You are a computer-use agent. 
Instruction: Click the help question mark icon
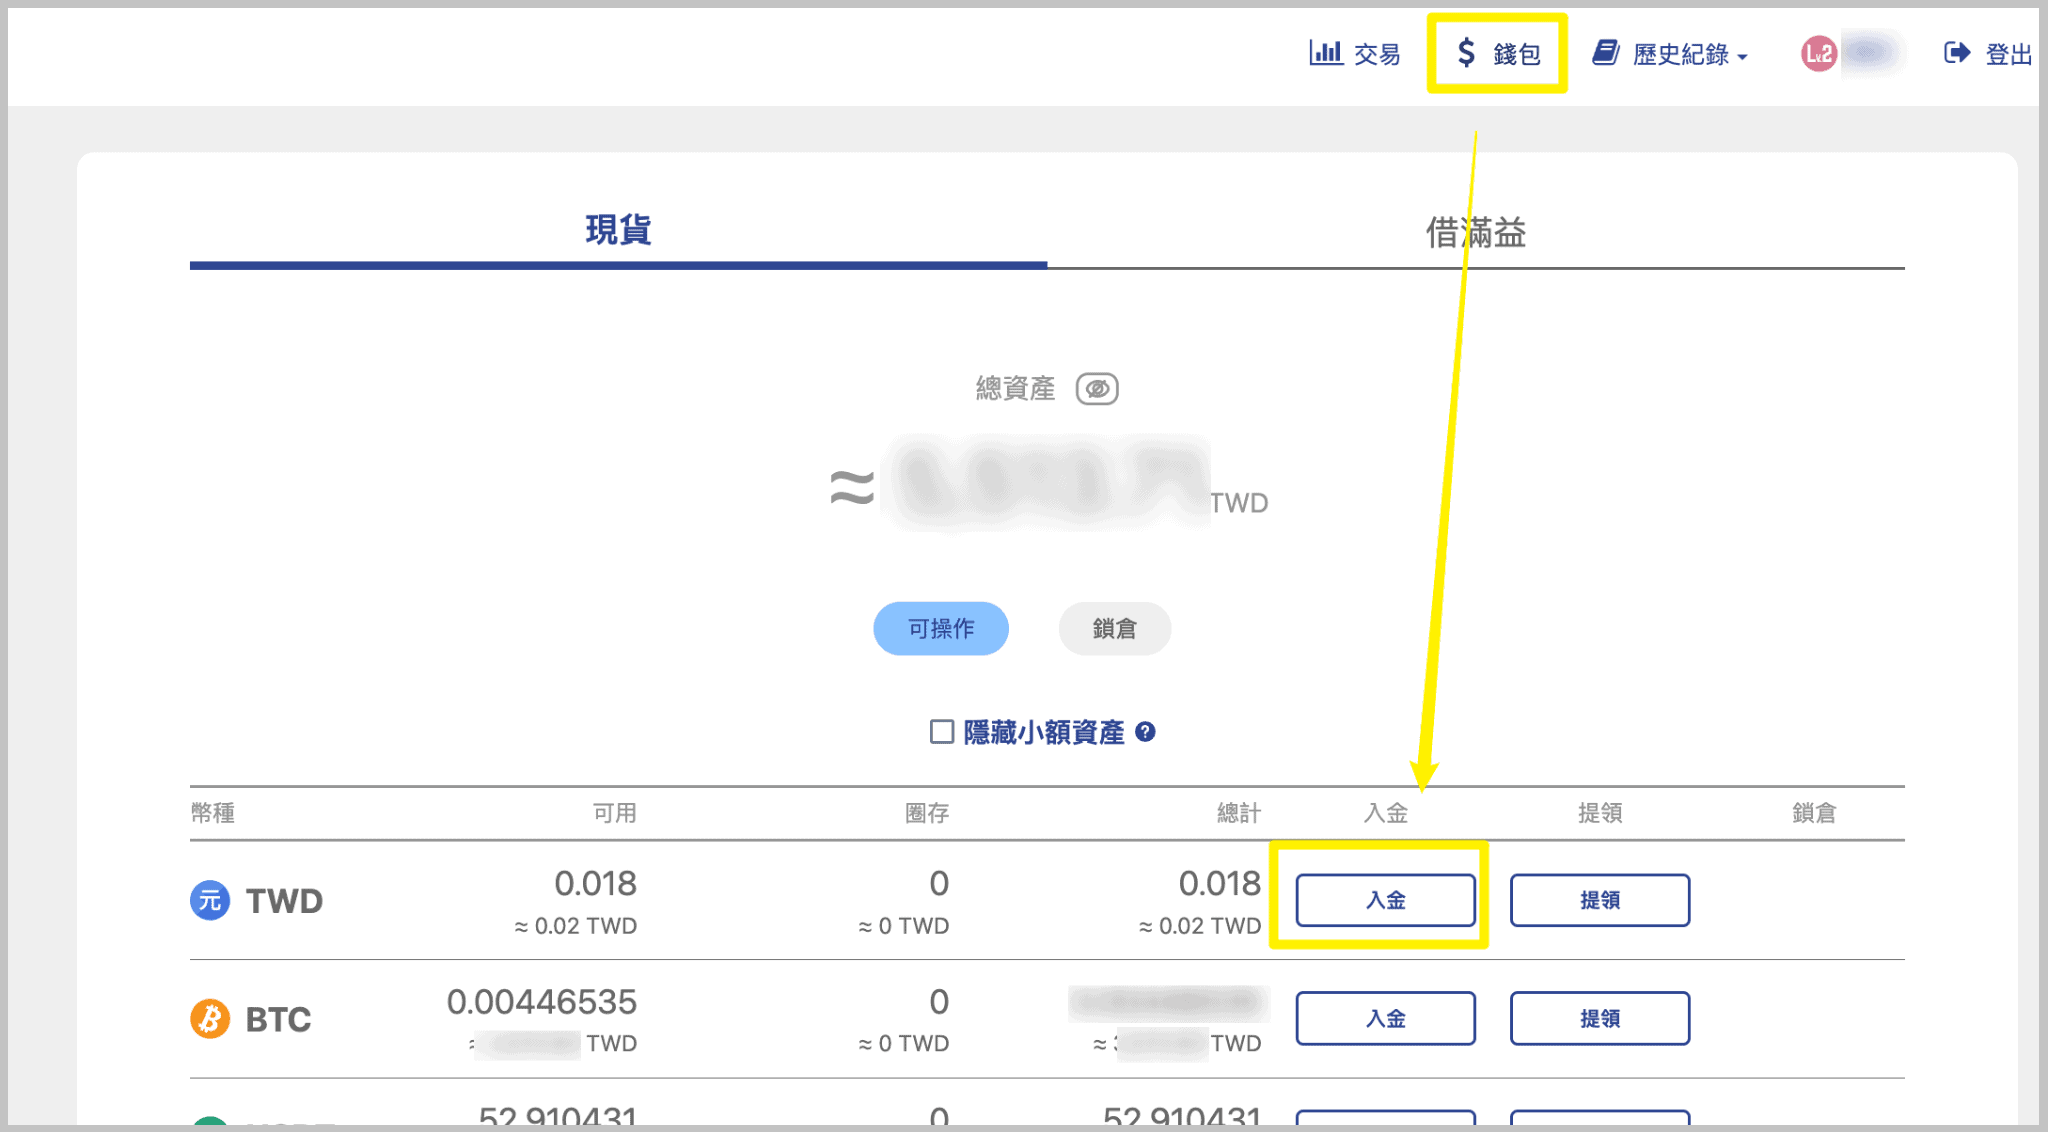click(1146, 732)
